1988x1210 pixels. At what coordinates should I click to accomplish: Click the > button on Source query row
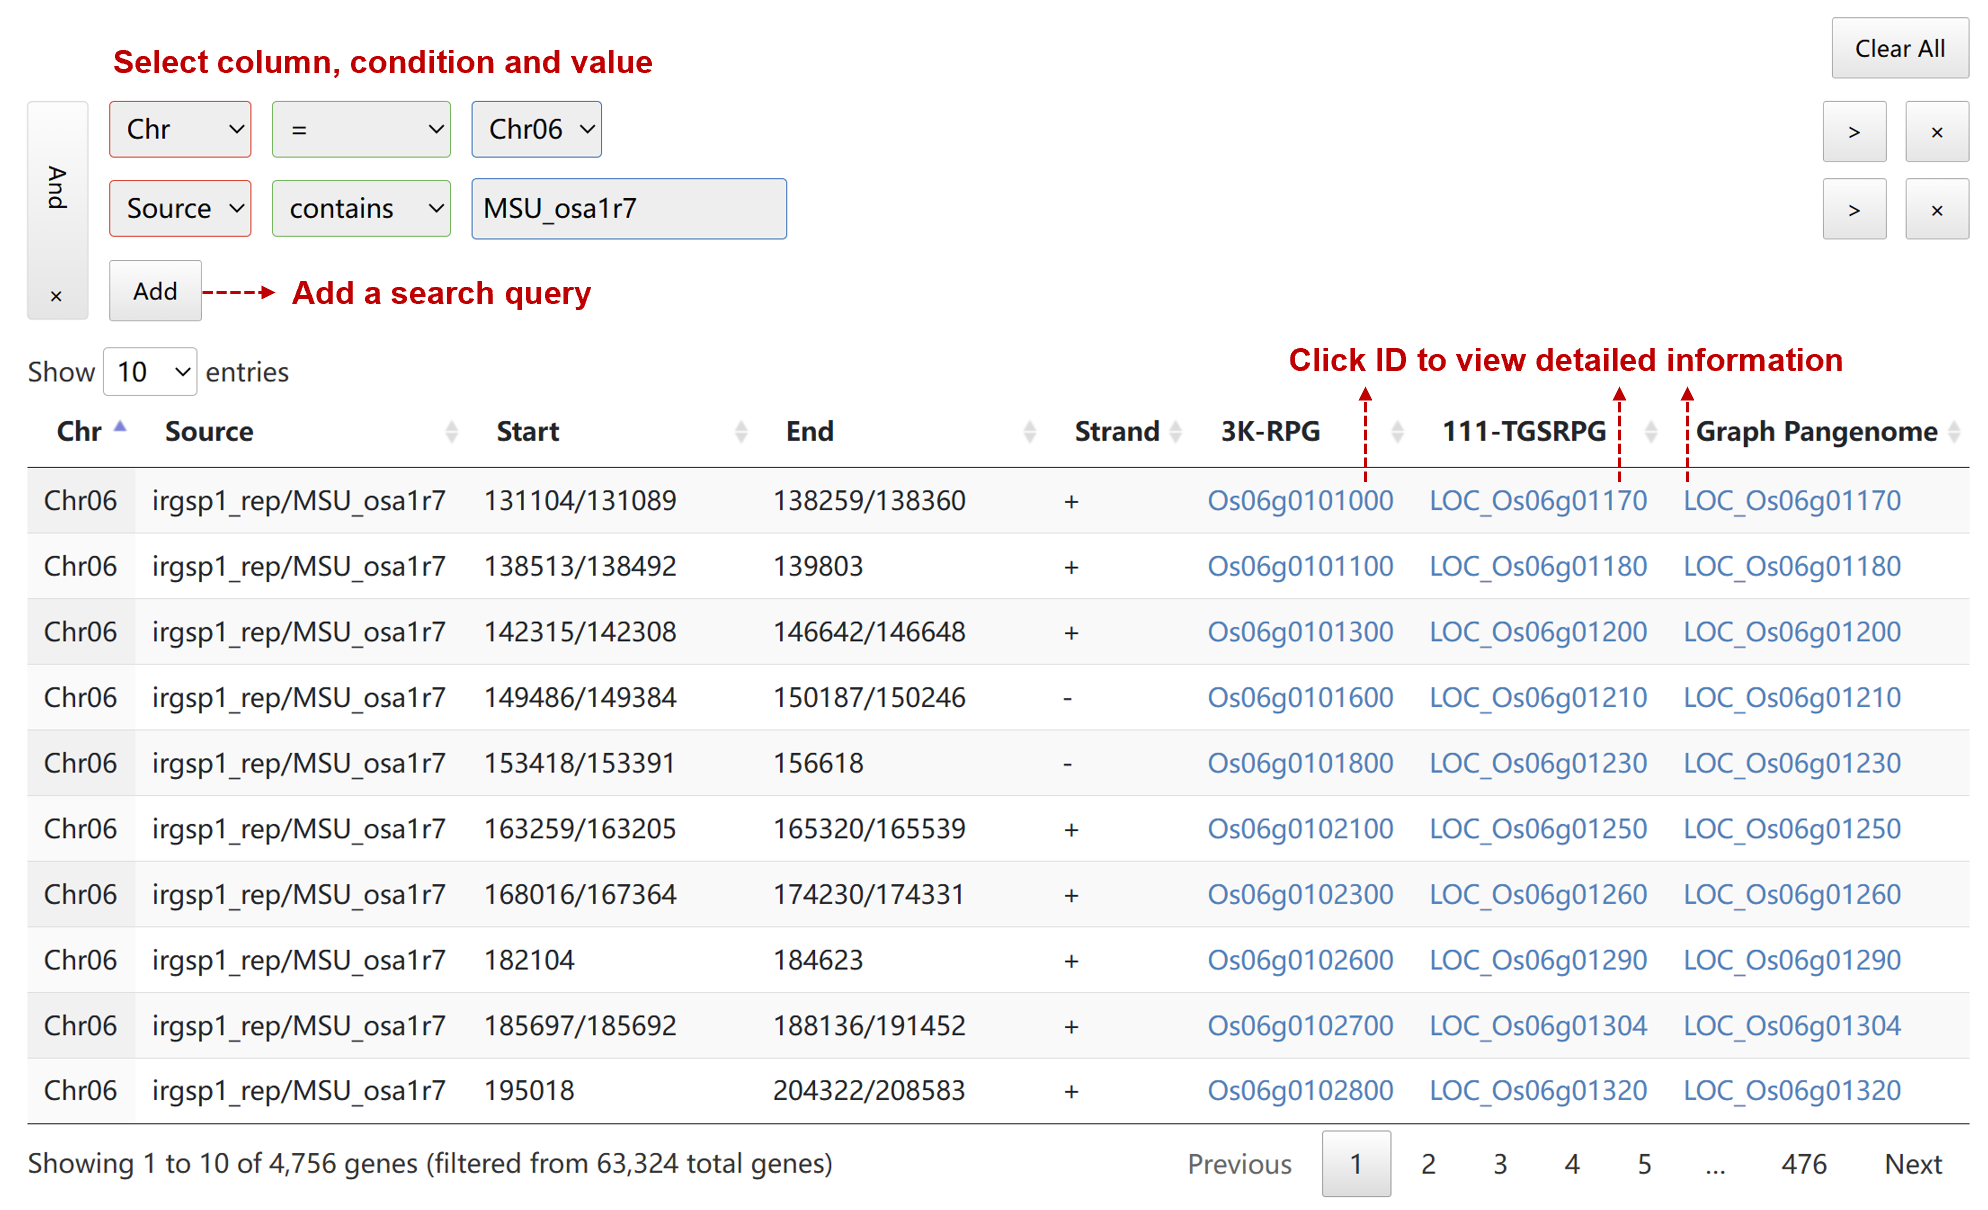[x=1853, y=209]
